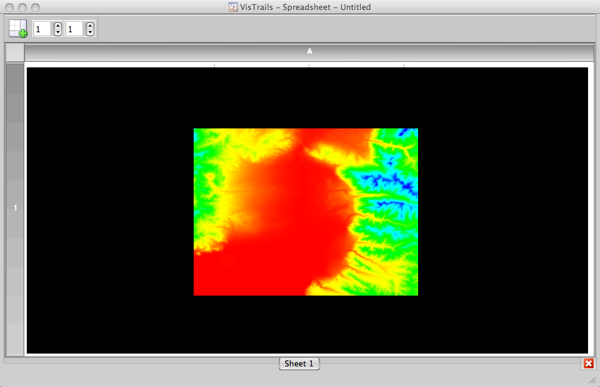Select row header 1
This screenshot has width=600, height=387.
(x=15, y=208)
